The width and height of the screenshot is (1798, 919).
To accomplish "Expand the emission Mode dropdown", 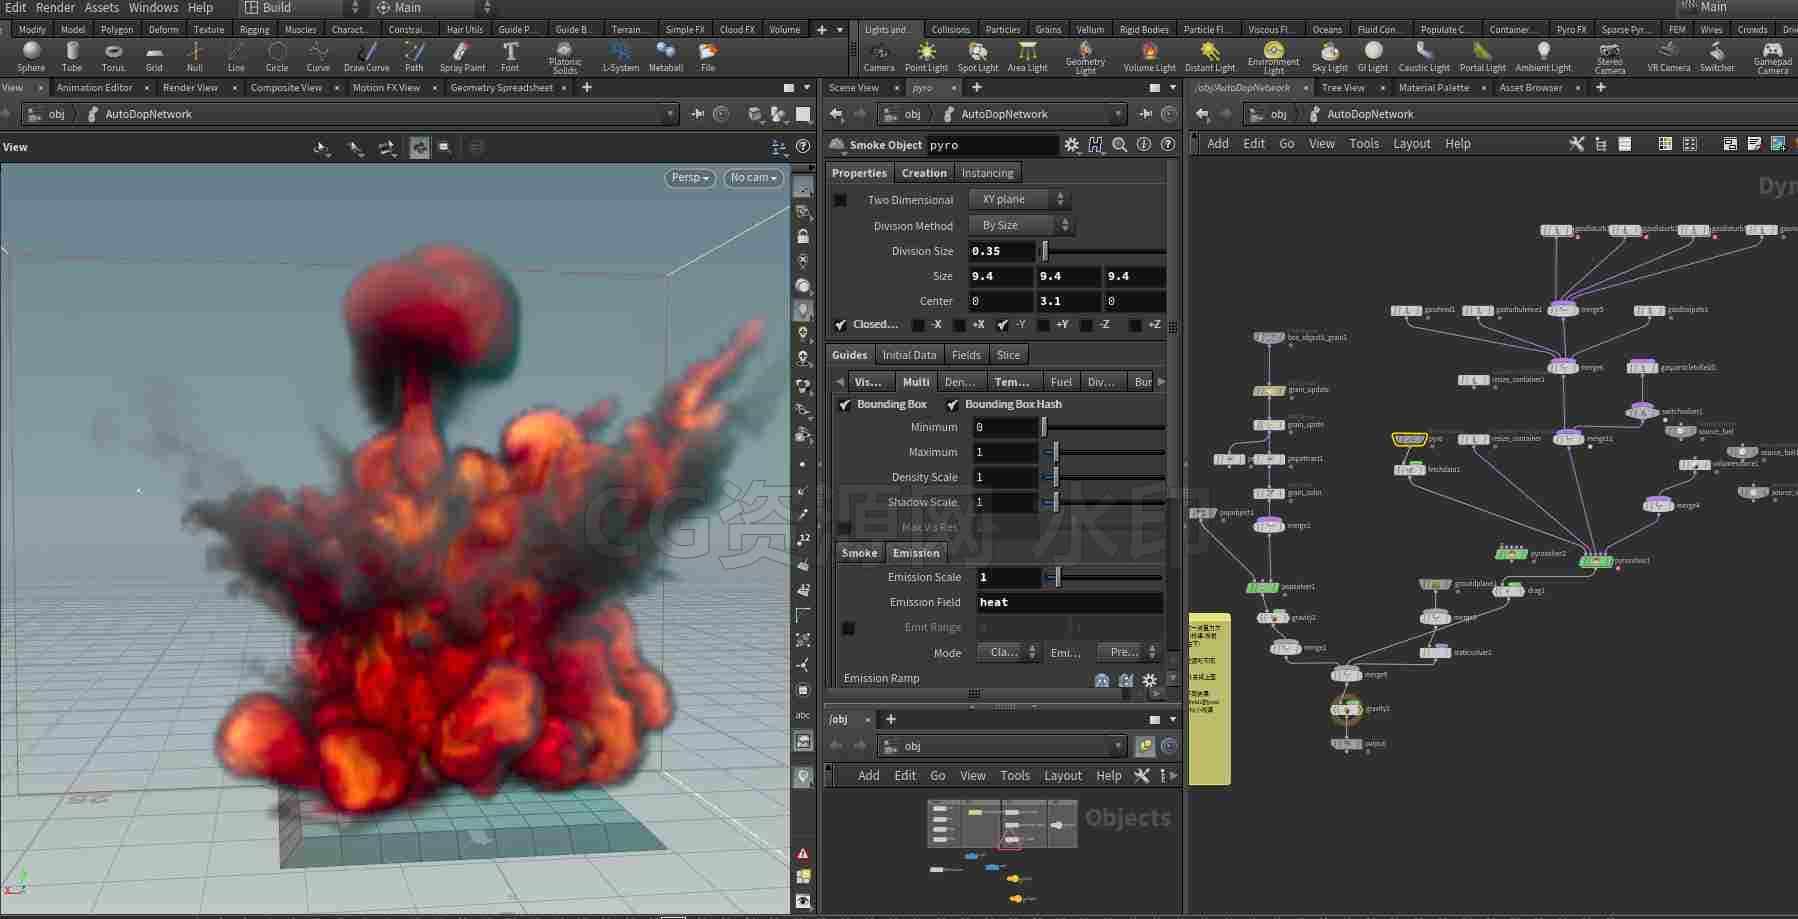I will point(1008,653).
